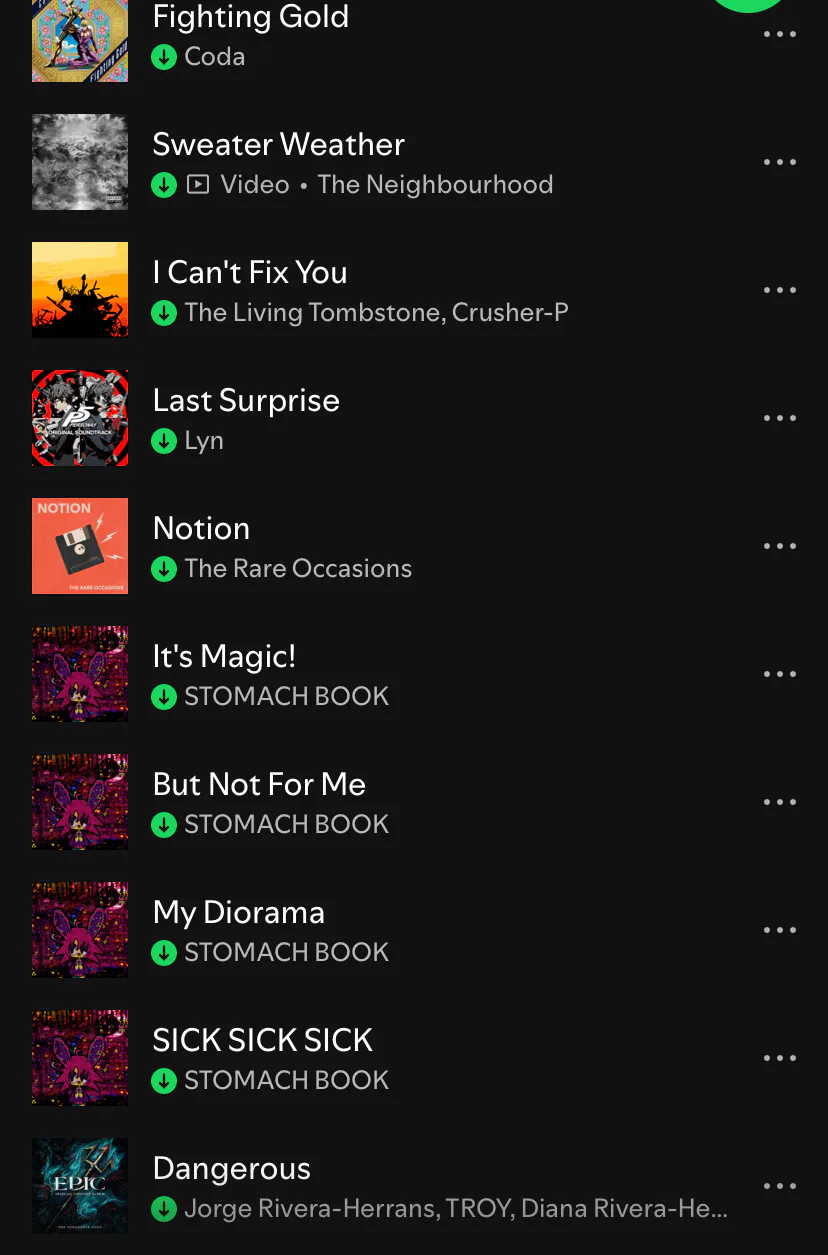Viewport: 828px width, 1255px height.
Task: Open three-dot menu for My Diorama
Action: pyautogui.click(x=780, y=930)
